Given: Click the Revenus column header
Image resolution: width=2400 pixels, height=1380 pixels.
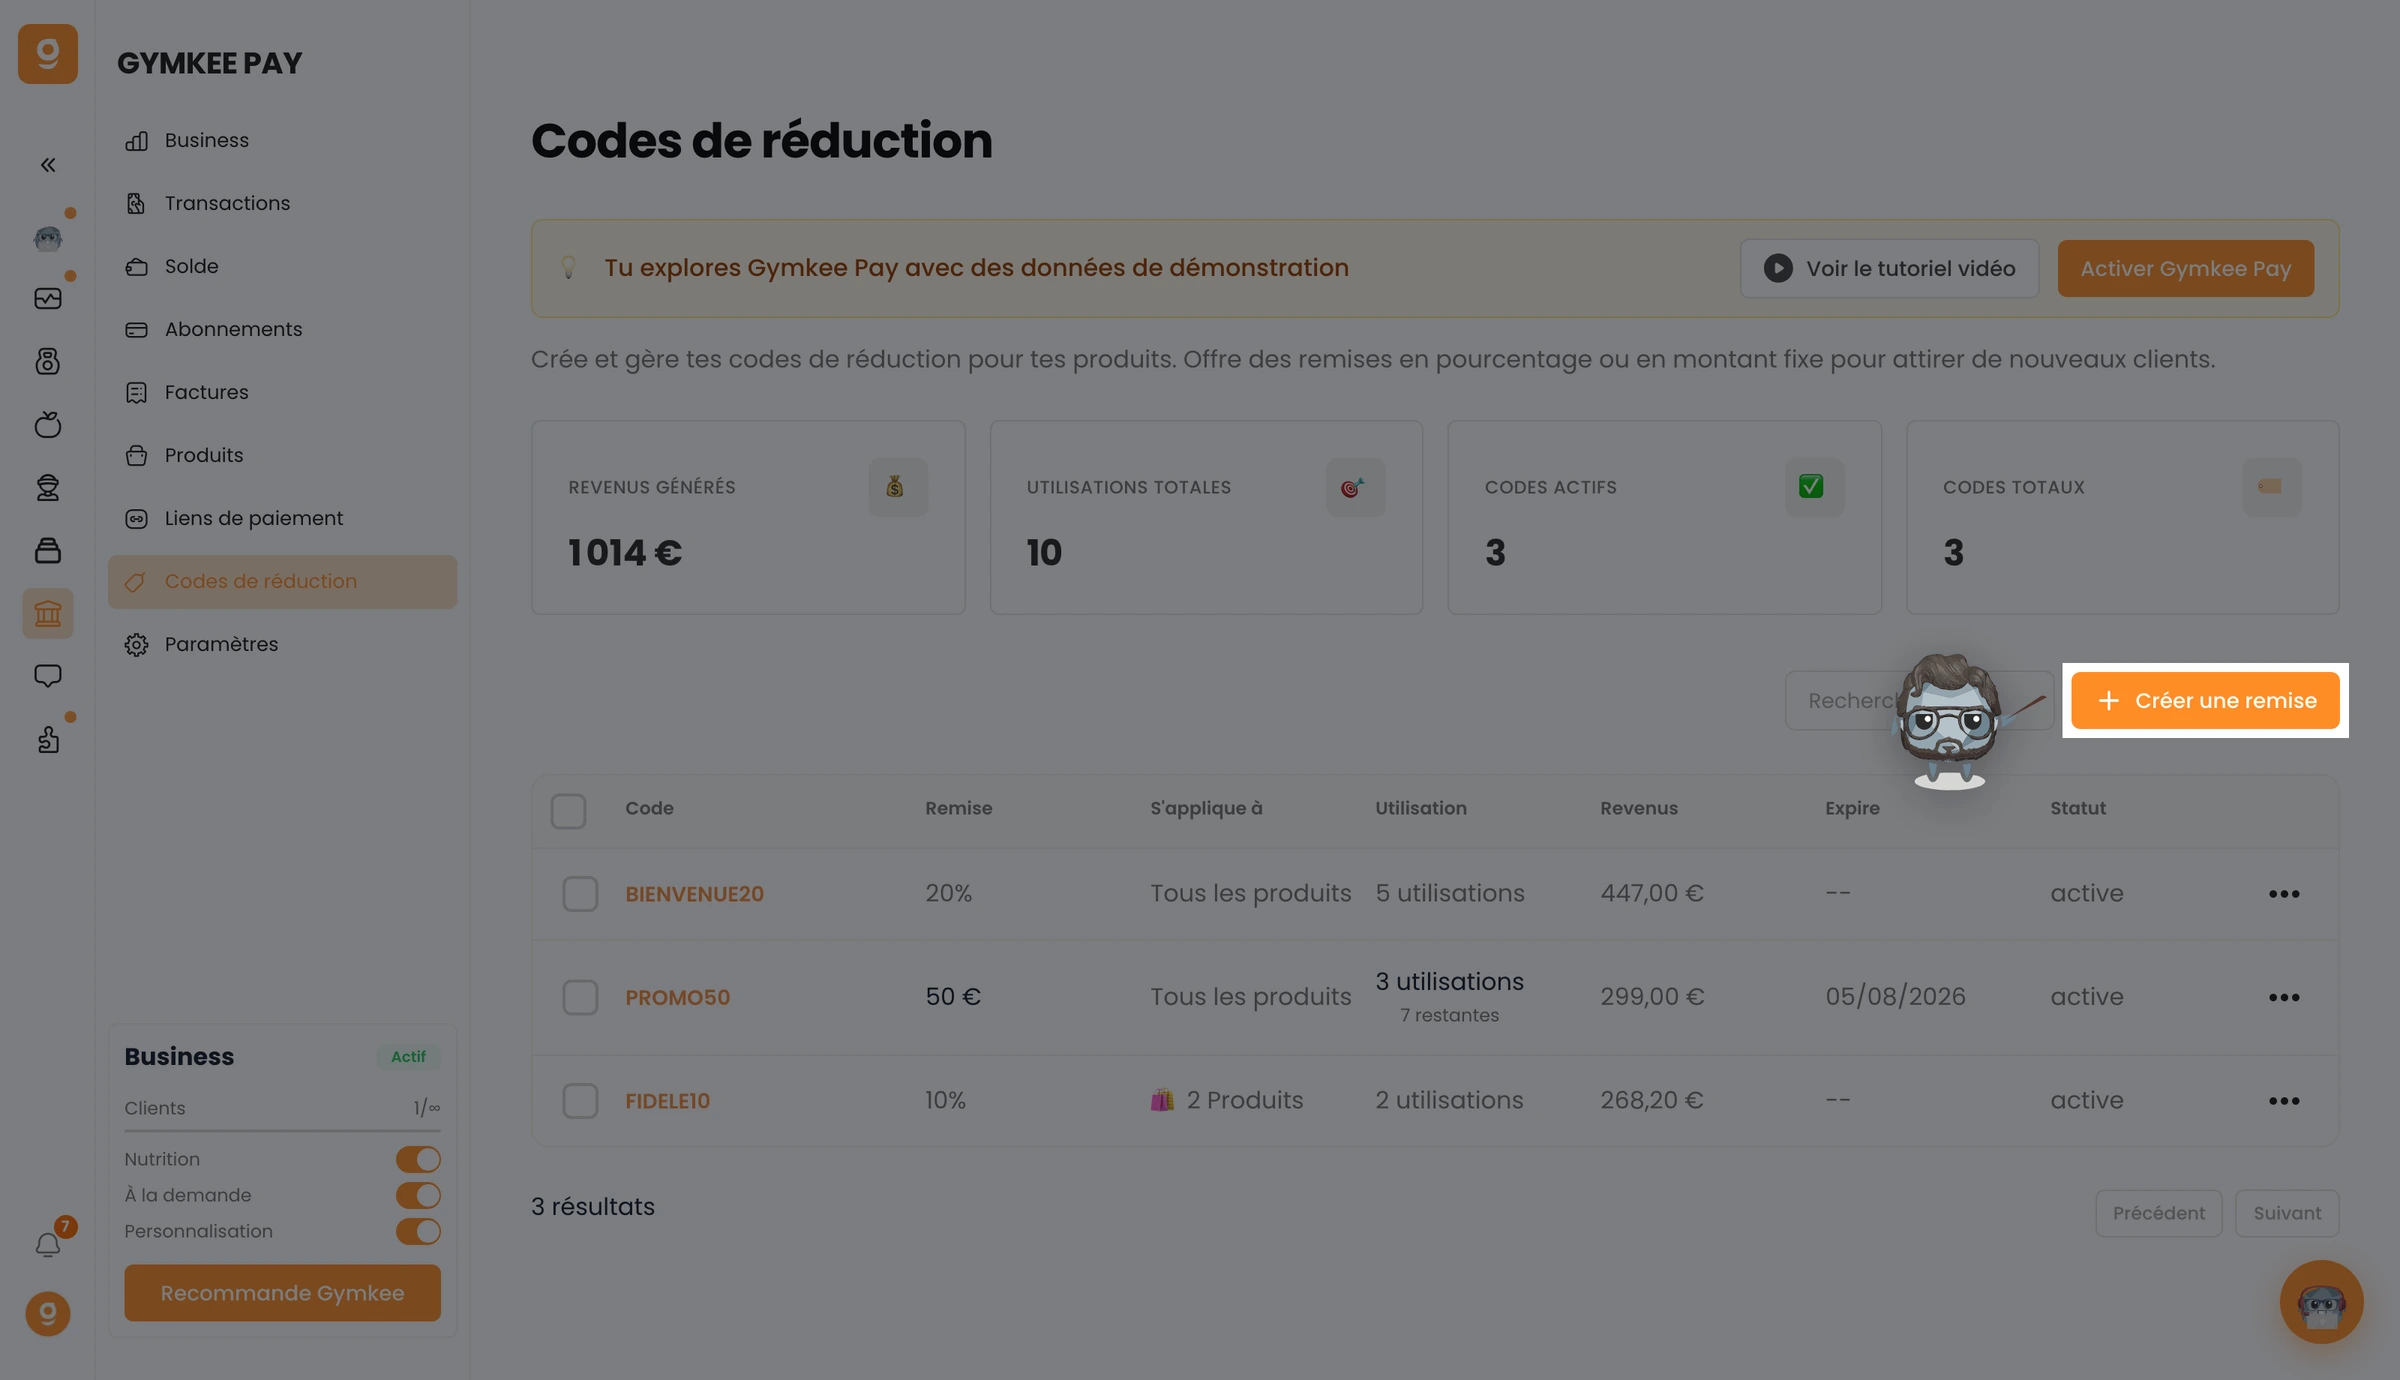Looking at the screenshot, I should click(1639, 808).
